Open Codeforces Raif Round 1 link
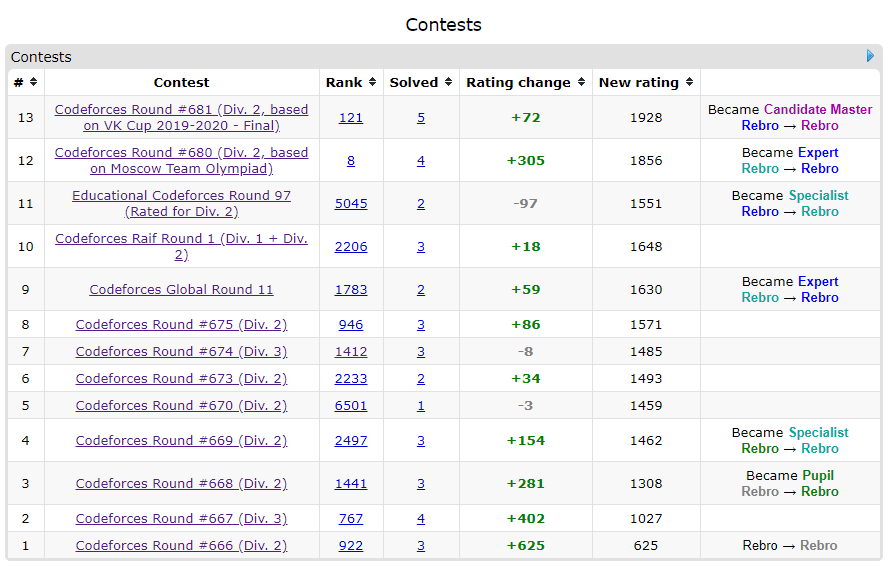Screen dimensions: 890x566 pos(182,246)
